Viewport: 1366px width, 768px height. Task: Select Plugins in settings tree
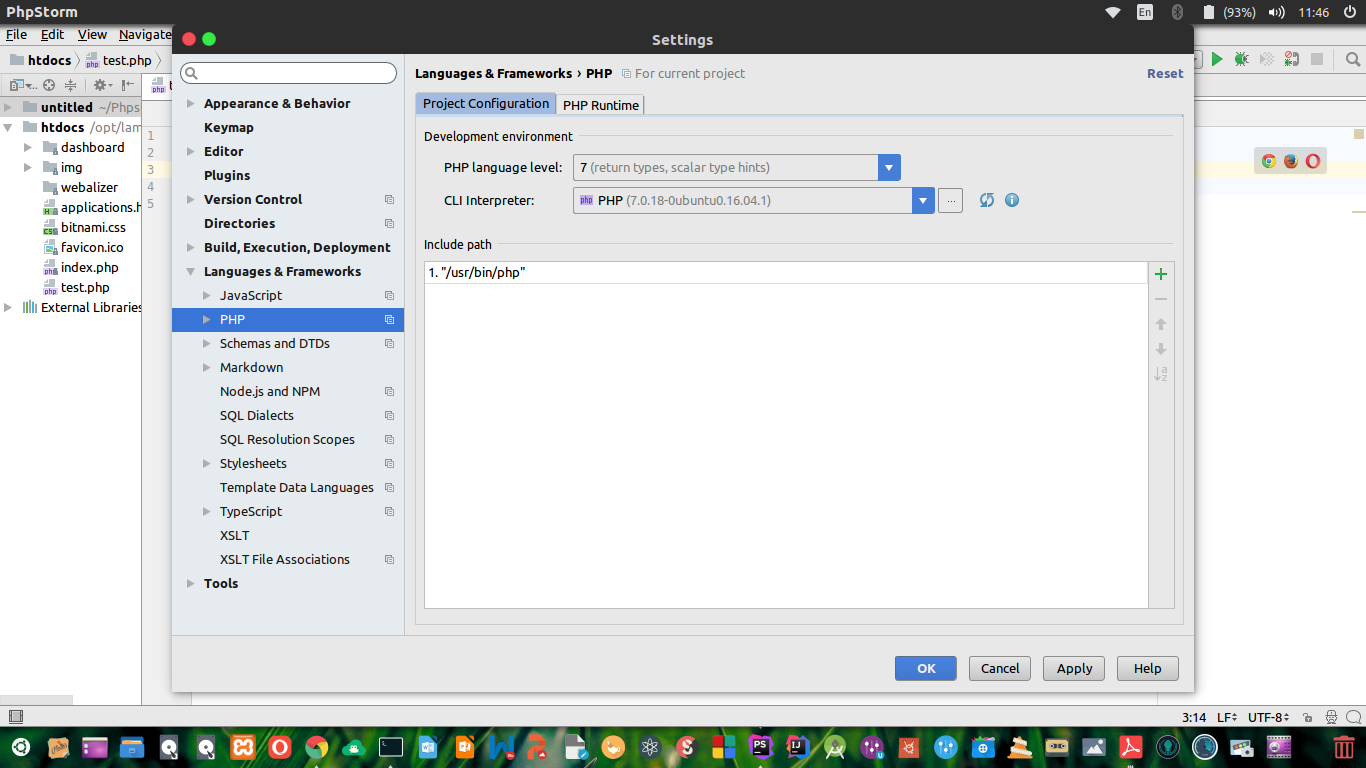(x=227, y=175)
